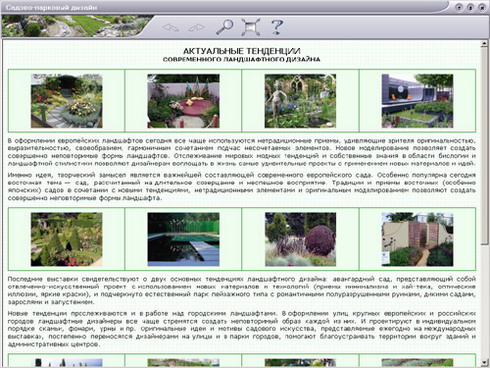Open thumbnail of modern building with orange chairs
Viewport: 490px width, 368px height.
[417, 101]
